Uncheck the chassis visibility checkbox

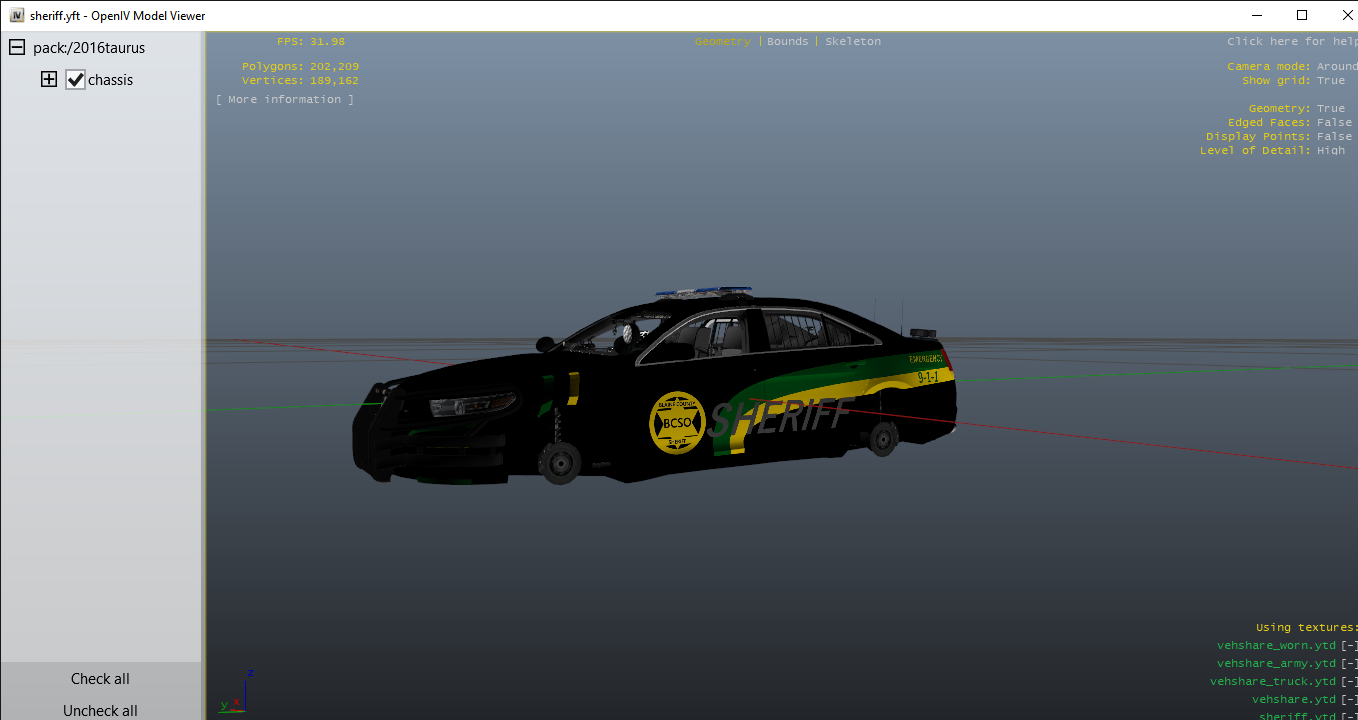click(x=76, y=80)
